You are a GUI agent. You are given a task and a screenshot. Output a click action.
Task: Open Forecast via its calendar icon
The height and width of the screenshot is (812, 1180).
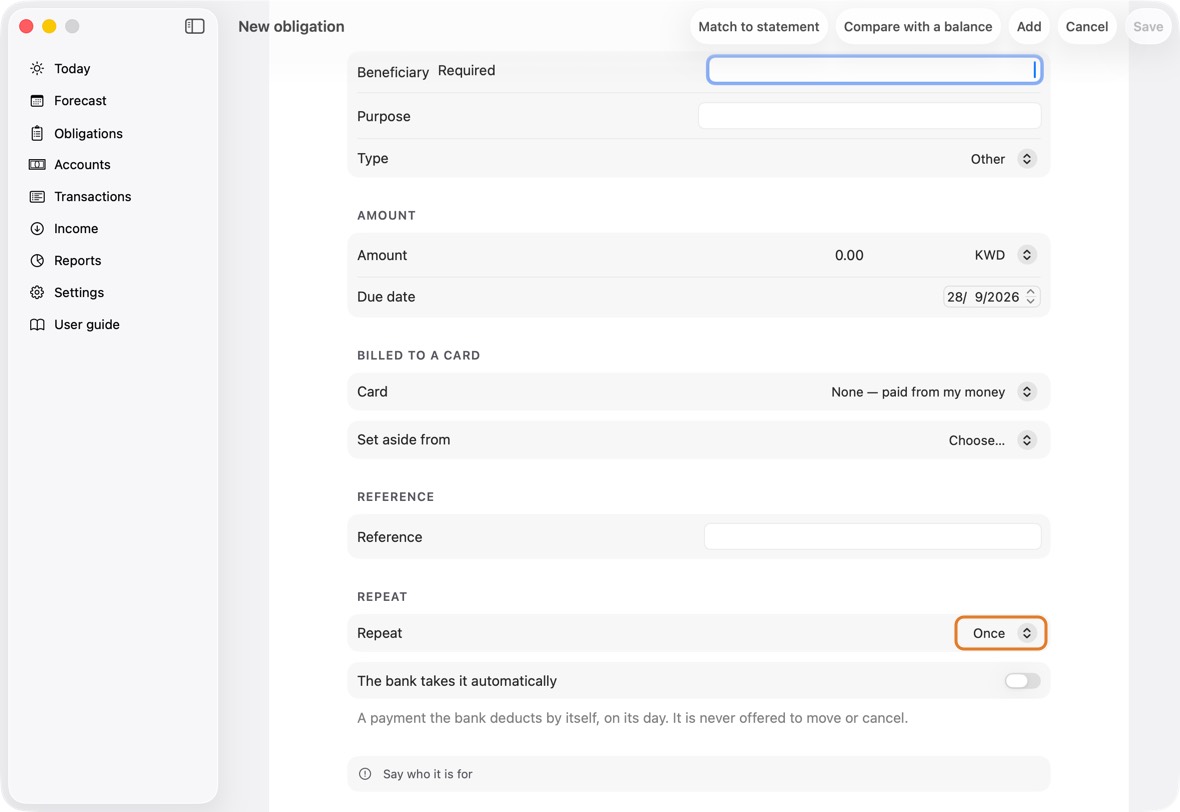click(x=37, y=101)
